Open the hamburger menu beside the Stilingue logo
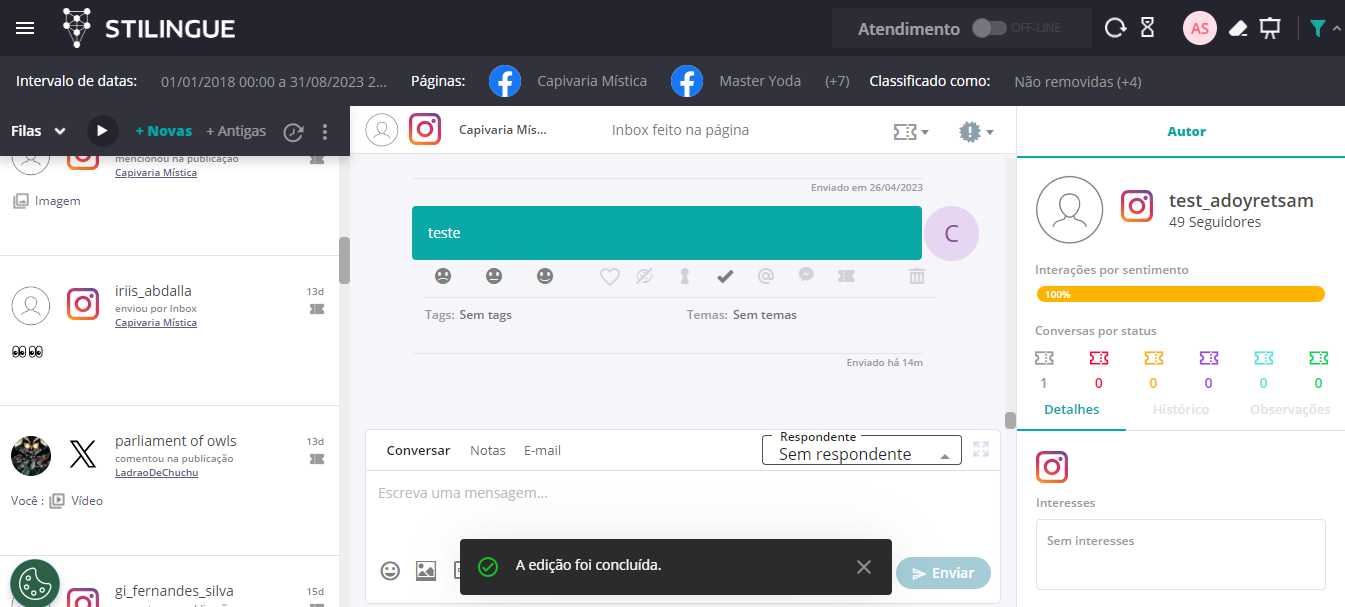The image size is (1345, 607). 25,28
